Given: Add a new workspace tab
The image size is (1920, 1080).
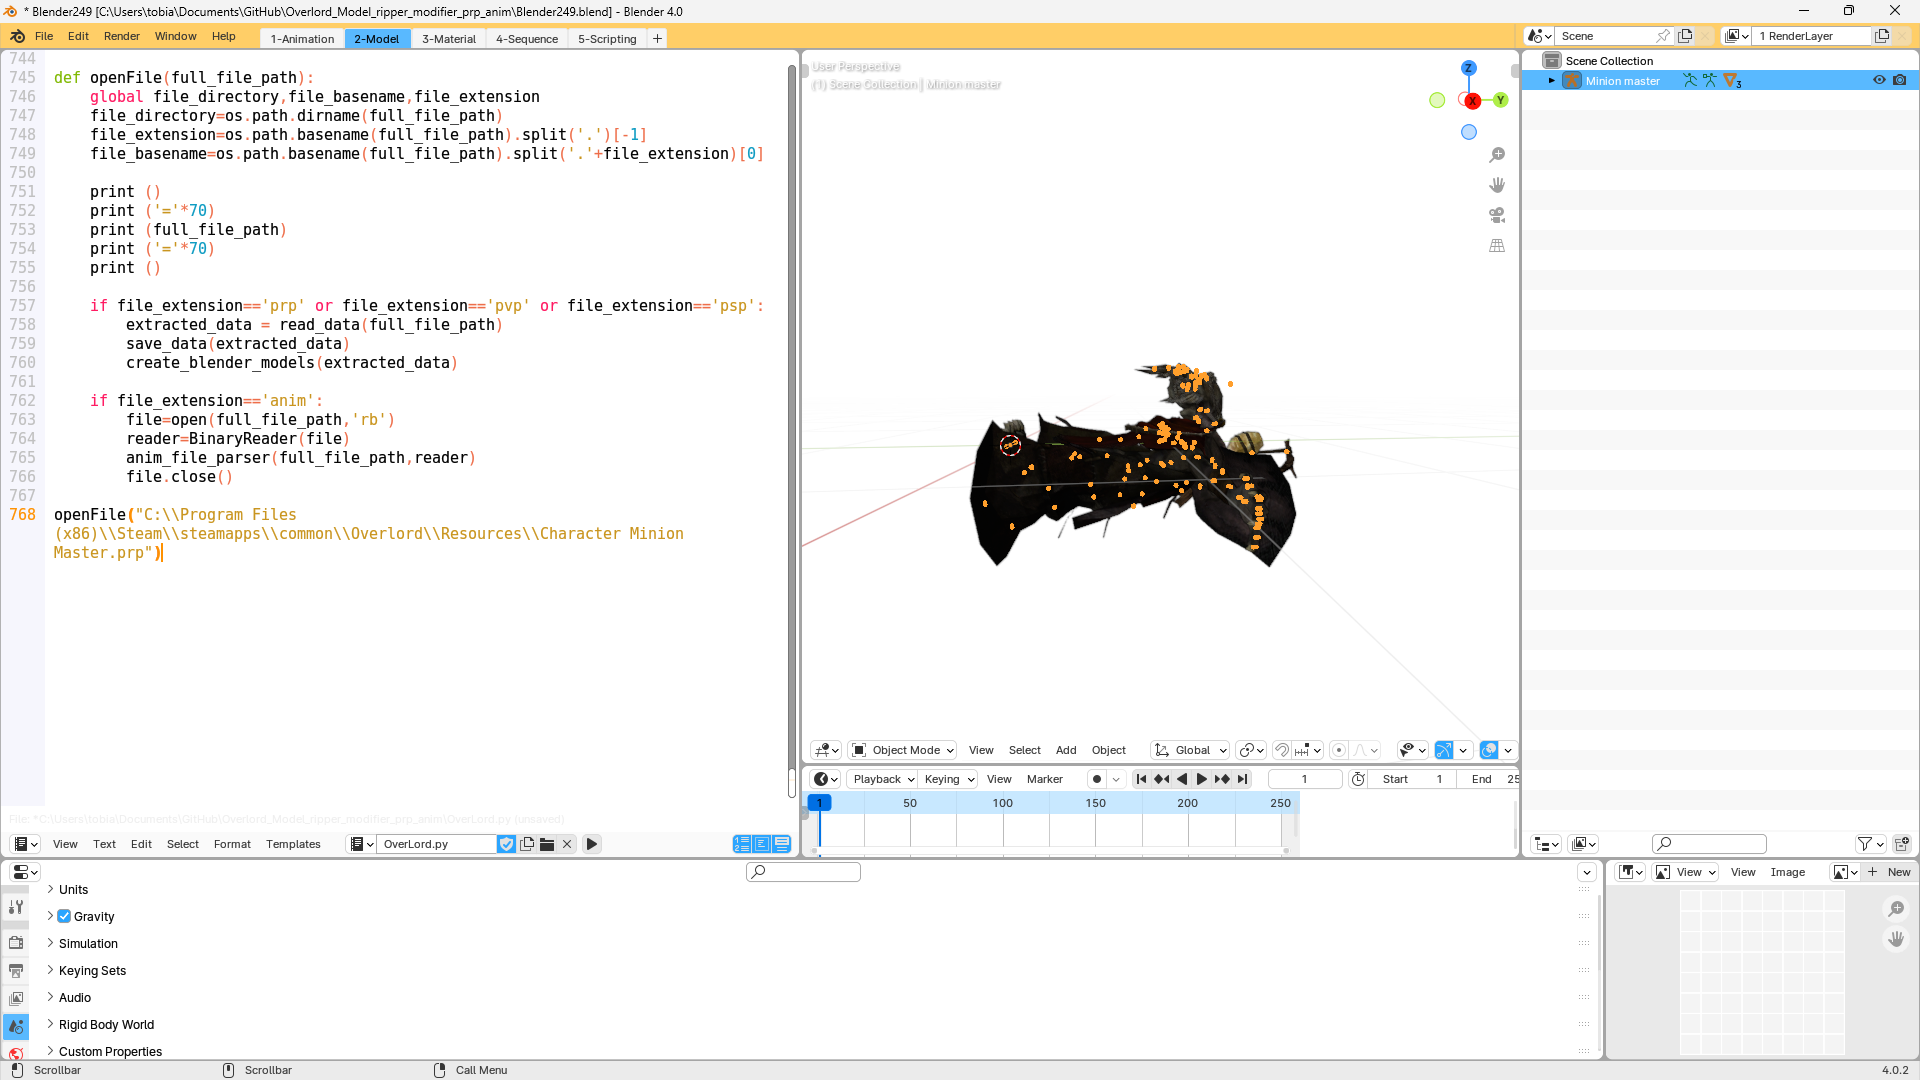Looking at the screenshot, I should pos(657,39).
